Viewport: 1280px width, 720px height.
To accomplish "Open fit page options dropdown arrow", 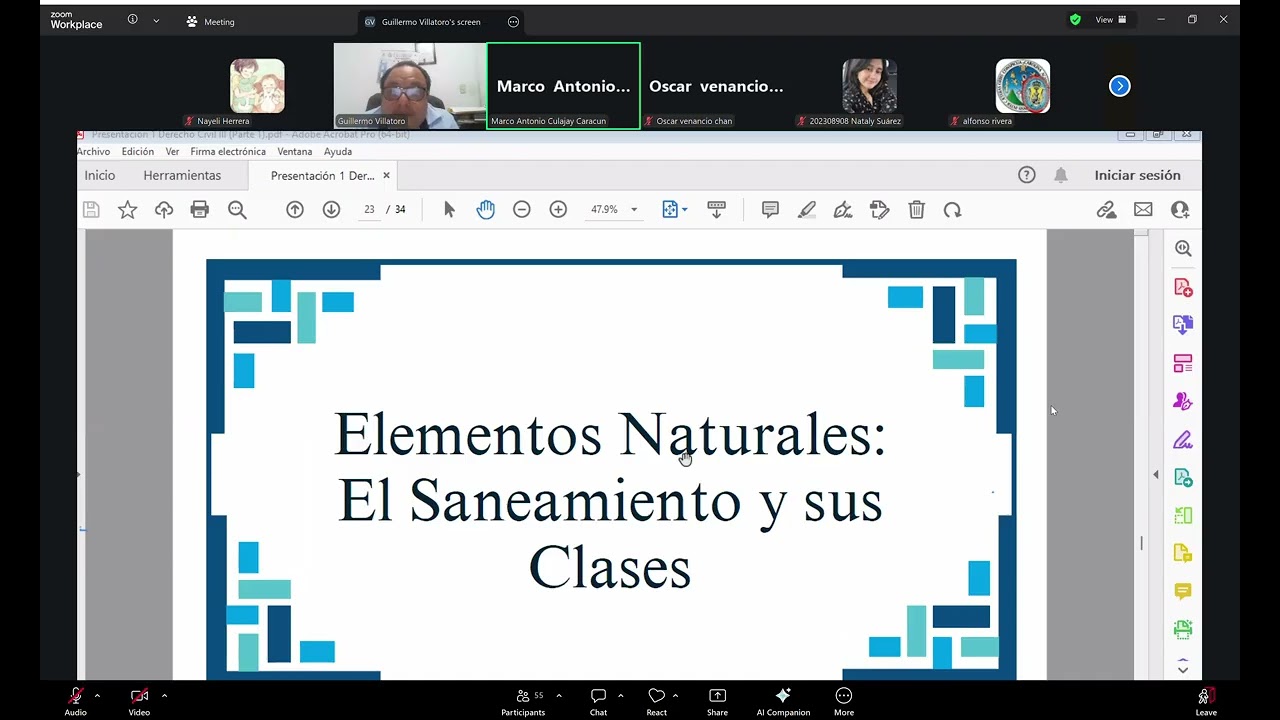I will pyautogui.click(x=684, y=210).
